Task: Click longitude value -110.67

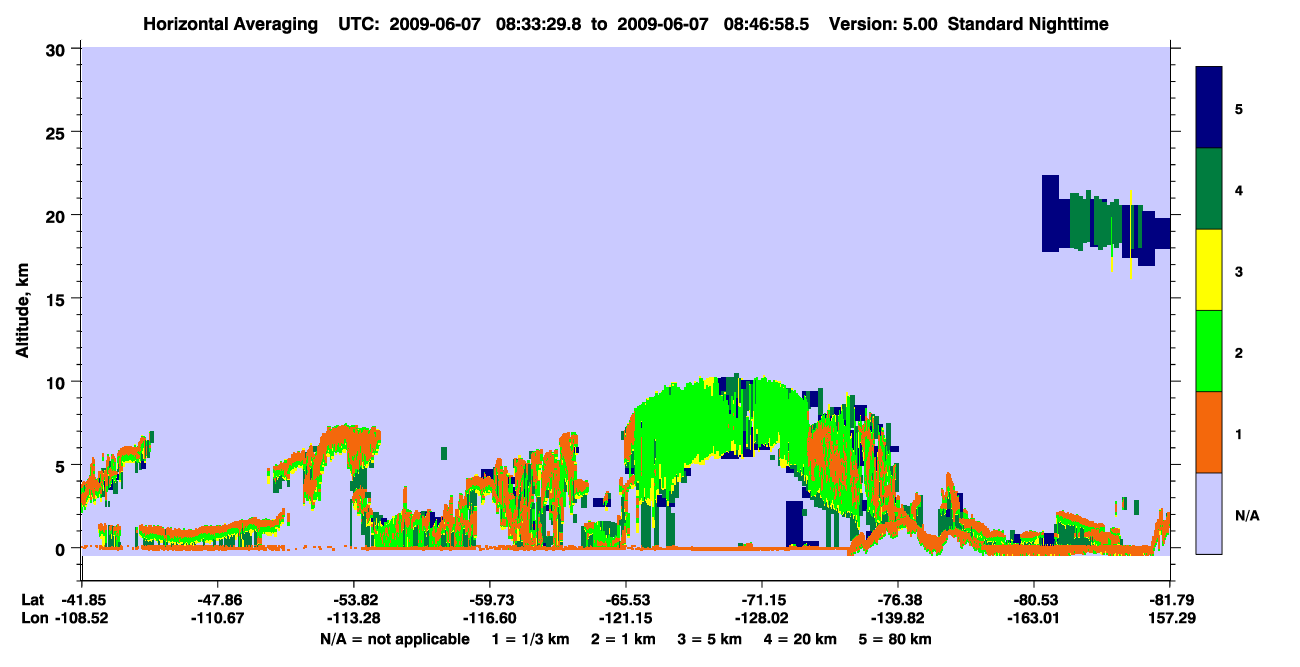Action: pyautogui.click(x=218, y=619)
